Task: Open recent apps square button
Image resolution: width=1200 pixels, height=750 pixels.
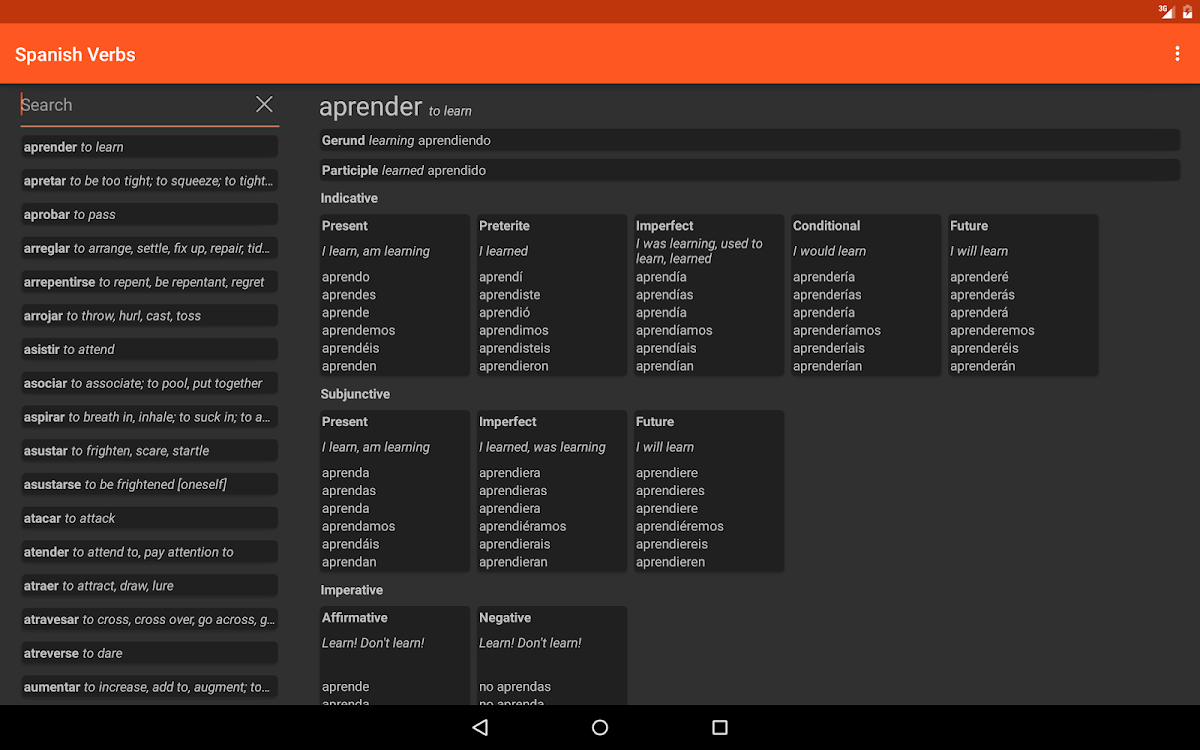Action: [x=720, y=727]
